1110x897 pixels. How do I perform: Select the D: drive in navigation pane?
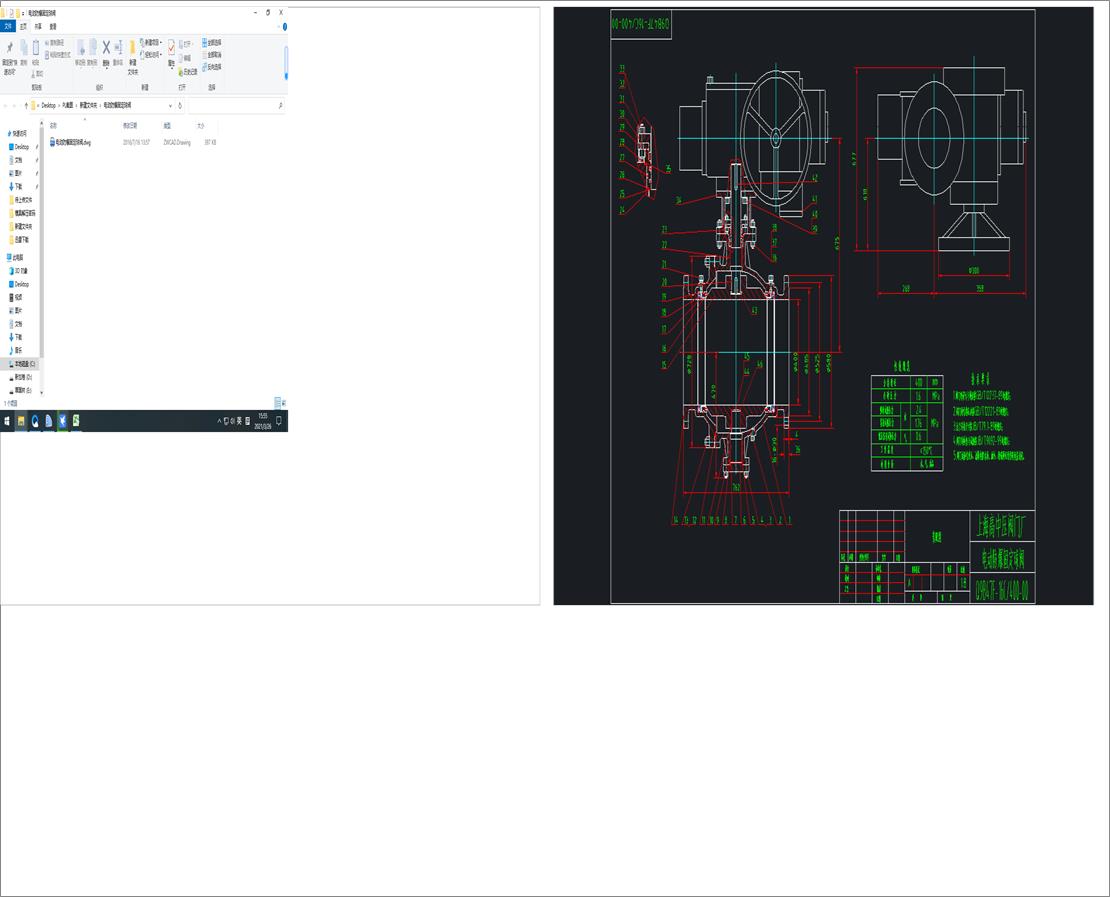click(x=21, y=377)
